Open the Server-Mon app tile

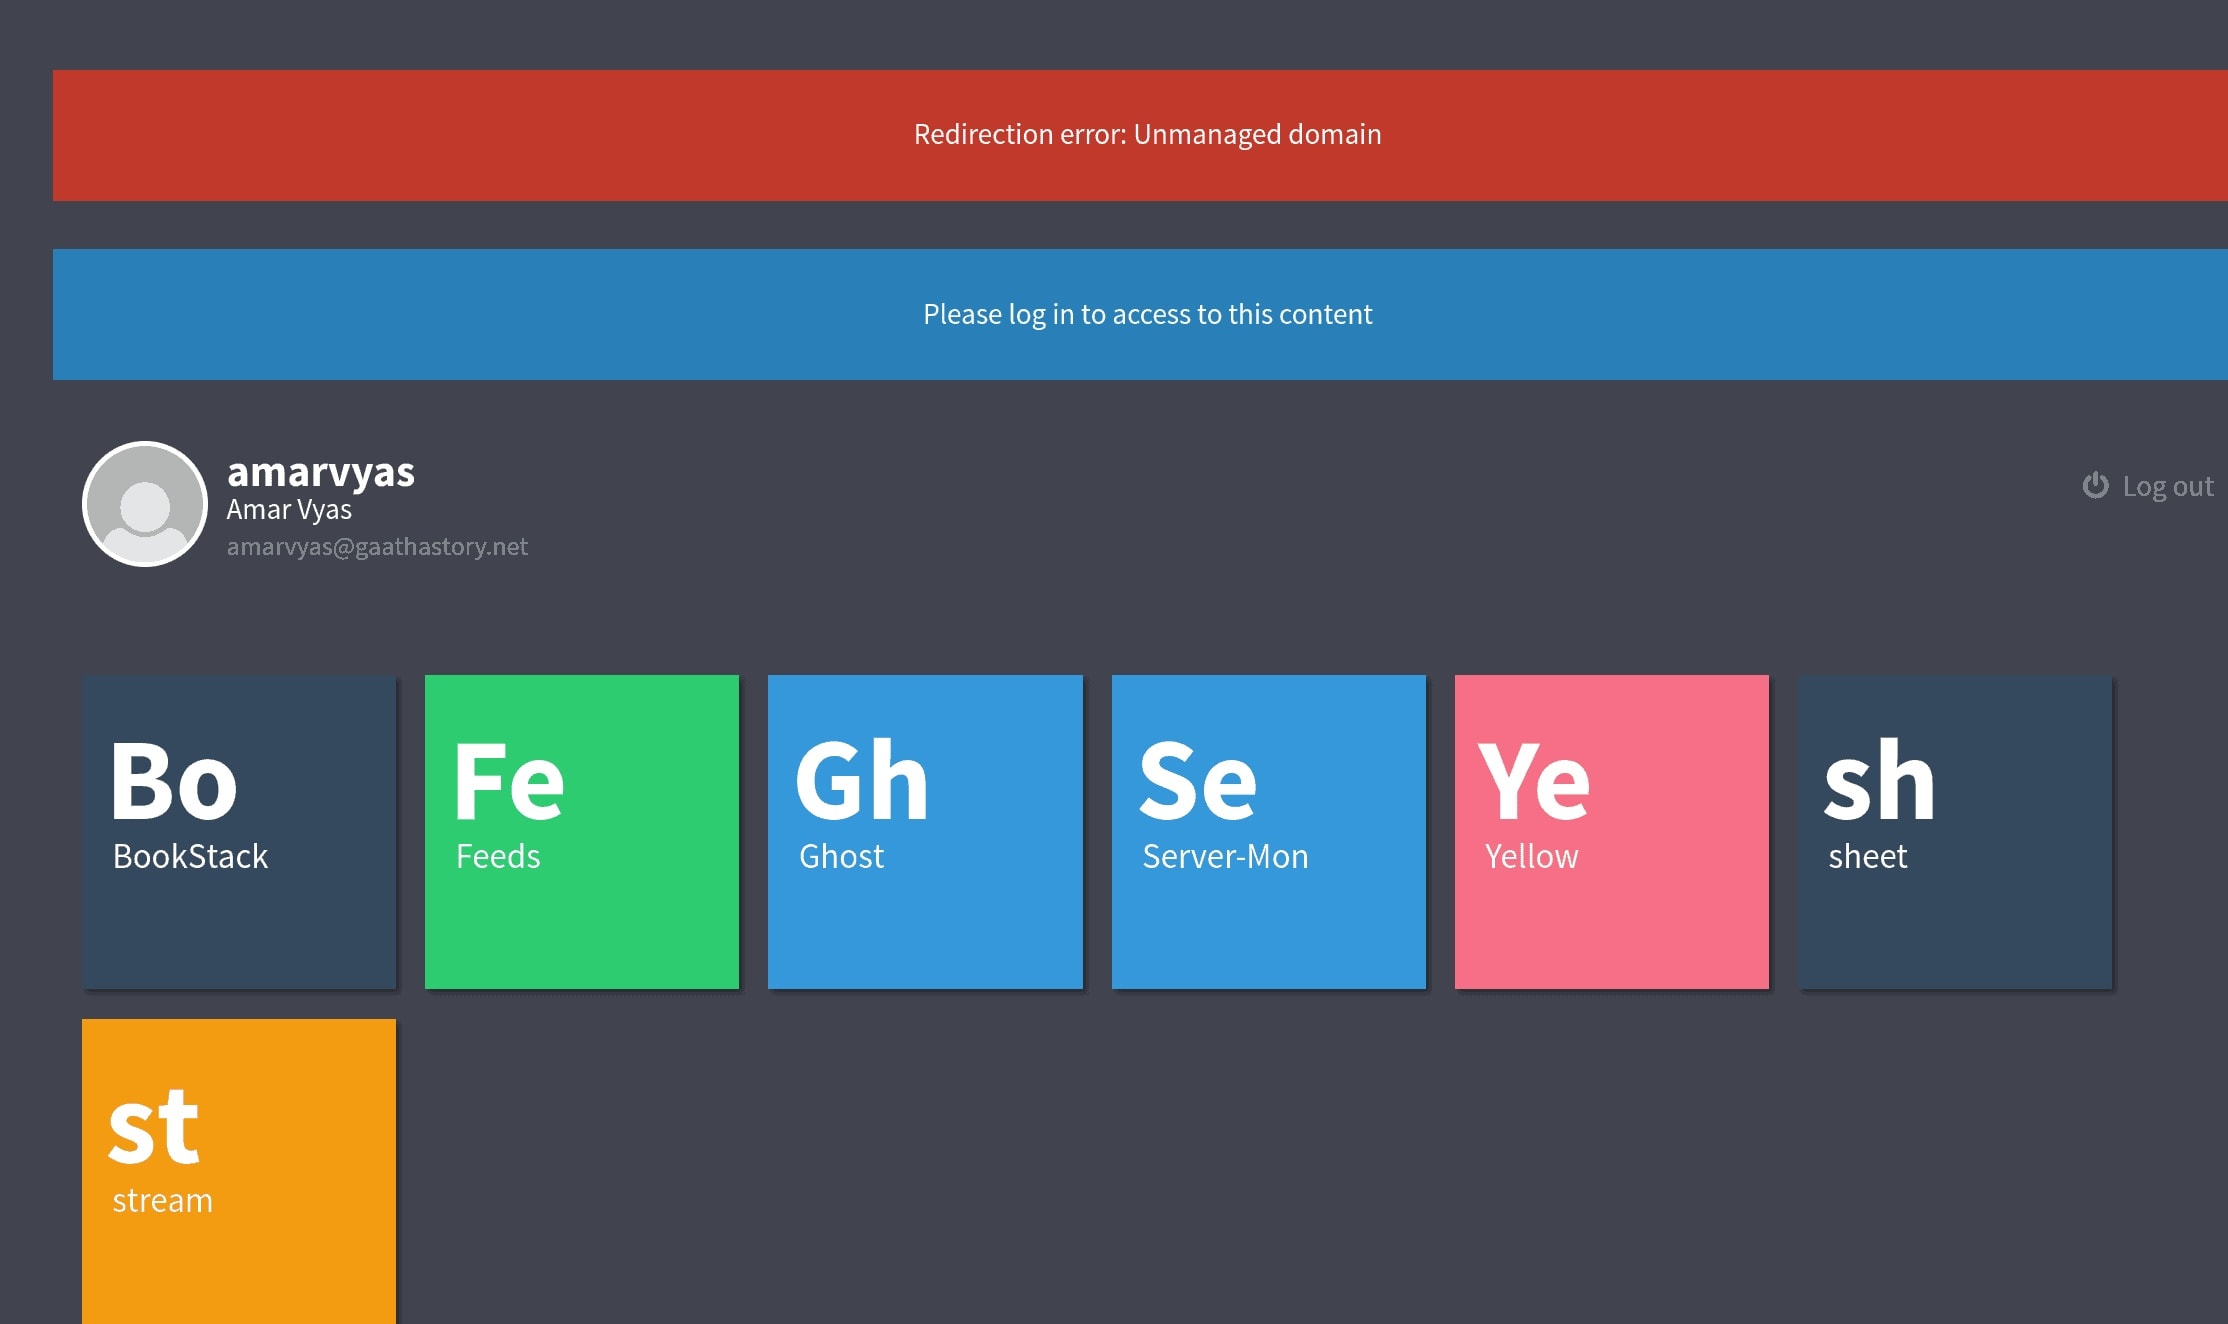[x=1269, y=832]
